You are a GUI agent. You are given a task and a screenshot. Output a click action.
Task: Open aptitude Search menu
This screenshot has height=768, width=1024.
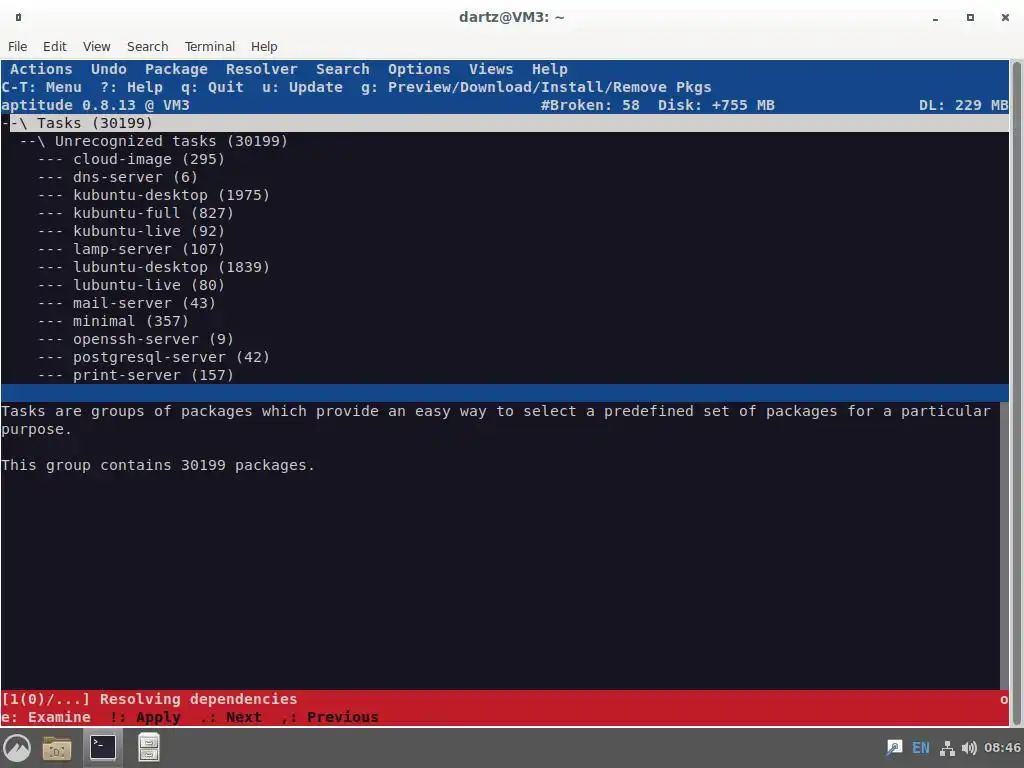pyautogui.click(x=343, y=69)
